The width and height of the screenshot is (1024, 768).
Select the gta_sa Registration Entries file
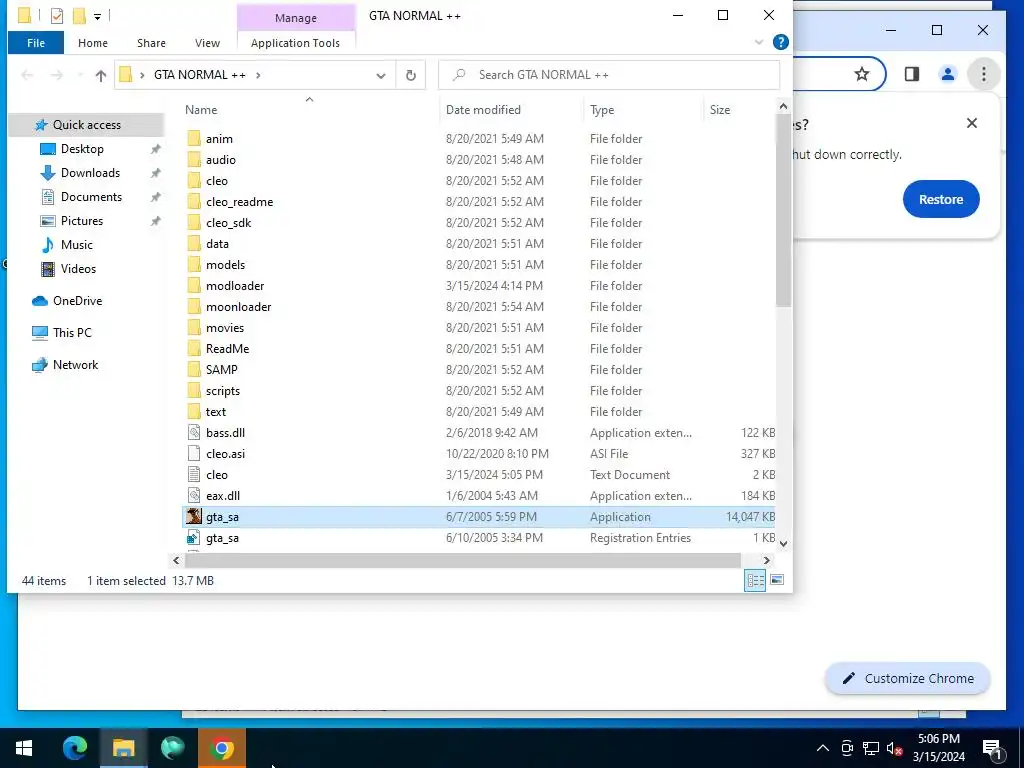479,538
